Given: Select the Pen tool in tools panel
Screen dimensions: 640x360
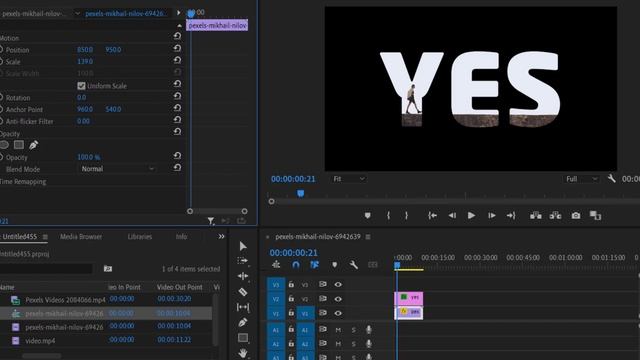Looking at the screenshot, I should (x=242, y=322).
